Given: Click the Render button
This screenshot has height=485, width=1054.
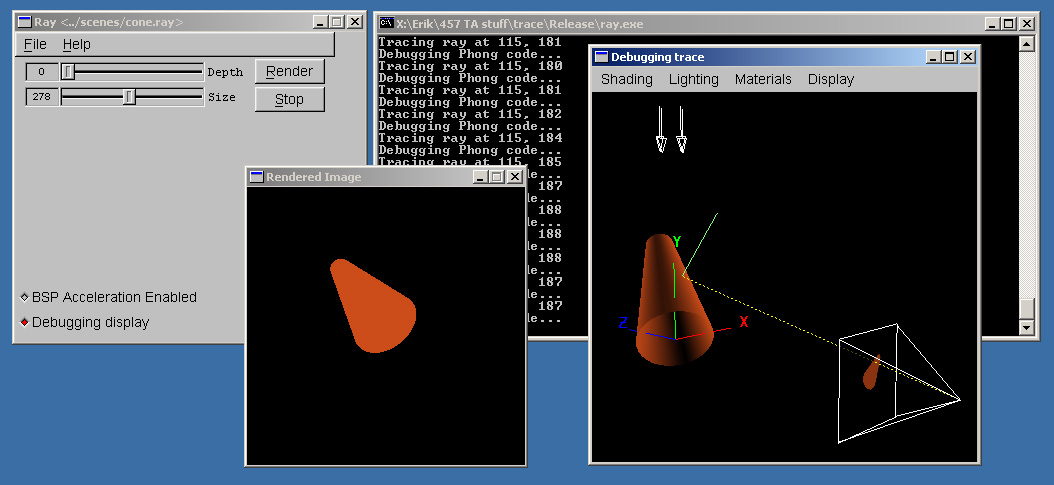Looking at the screenshot, I should tap(289, 71).
